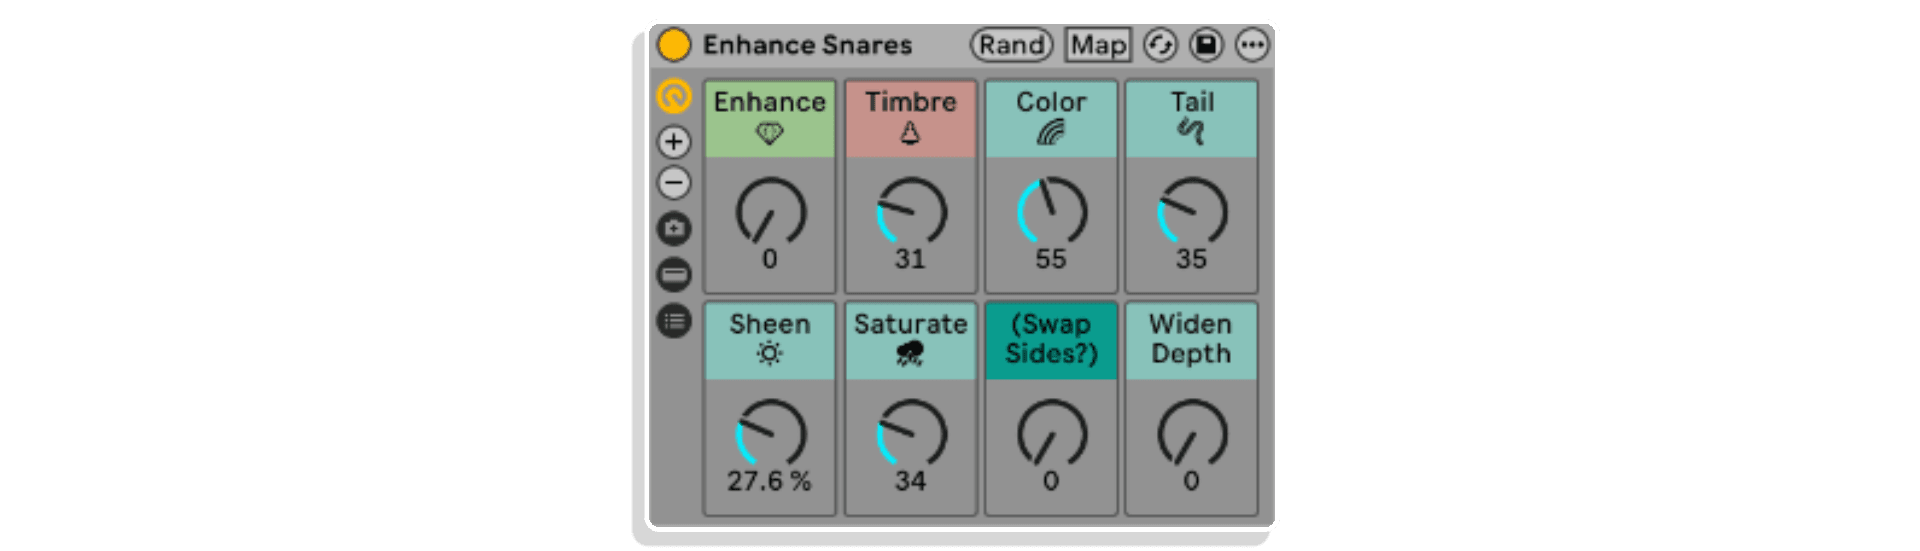This screenshot has height=551, width=1920.
Task: Toggle the Map mode button
Action: coord(1098,45)
